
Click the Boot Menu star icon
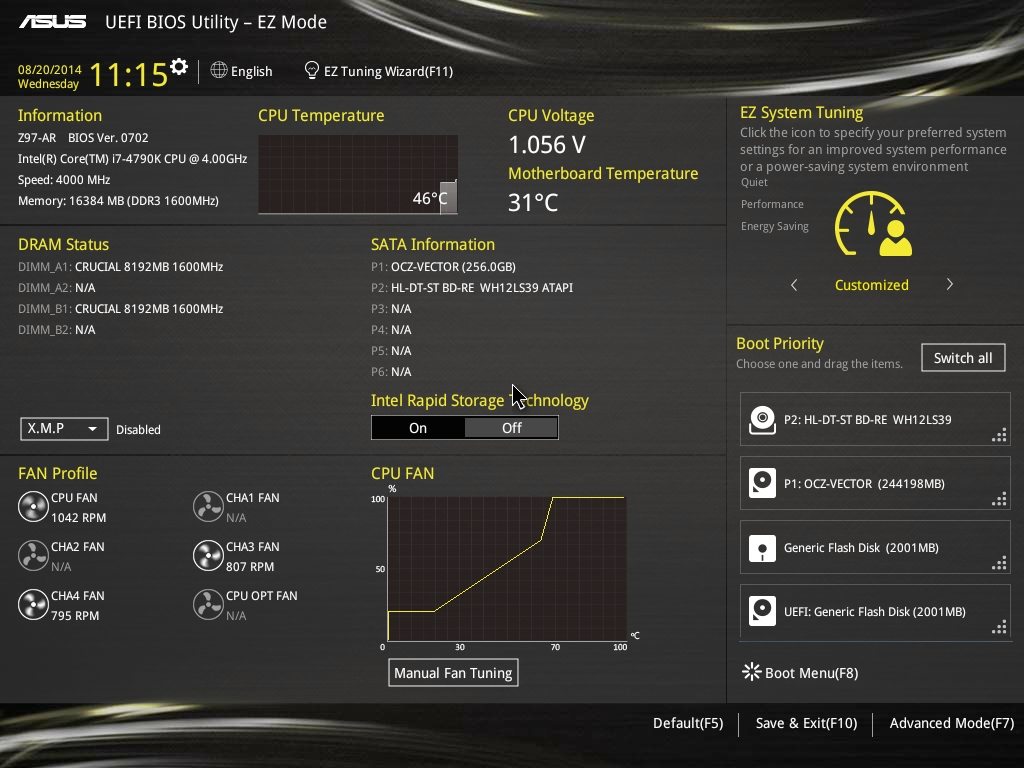(752, 671)
